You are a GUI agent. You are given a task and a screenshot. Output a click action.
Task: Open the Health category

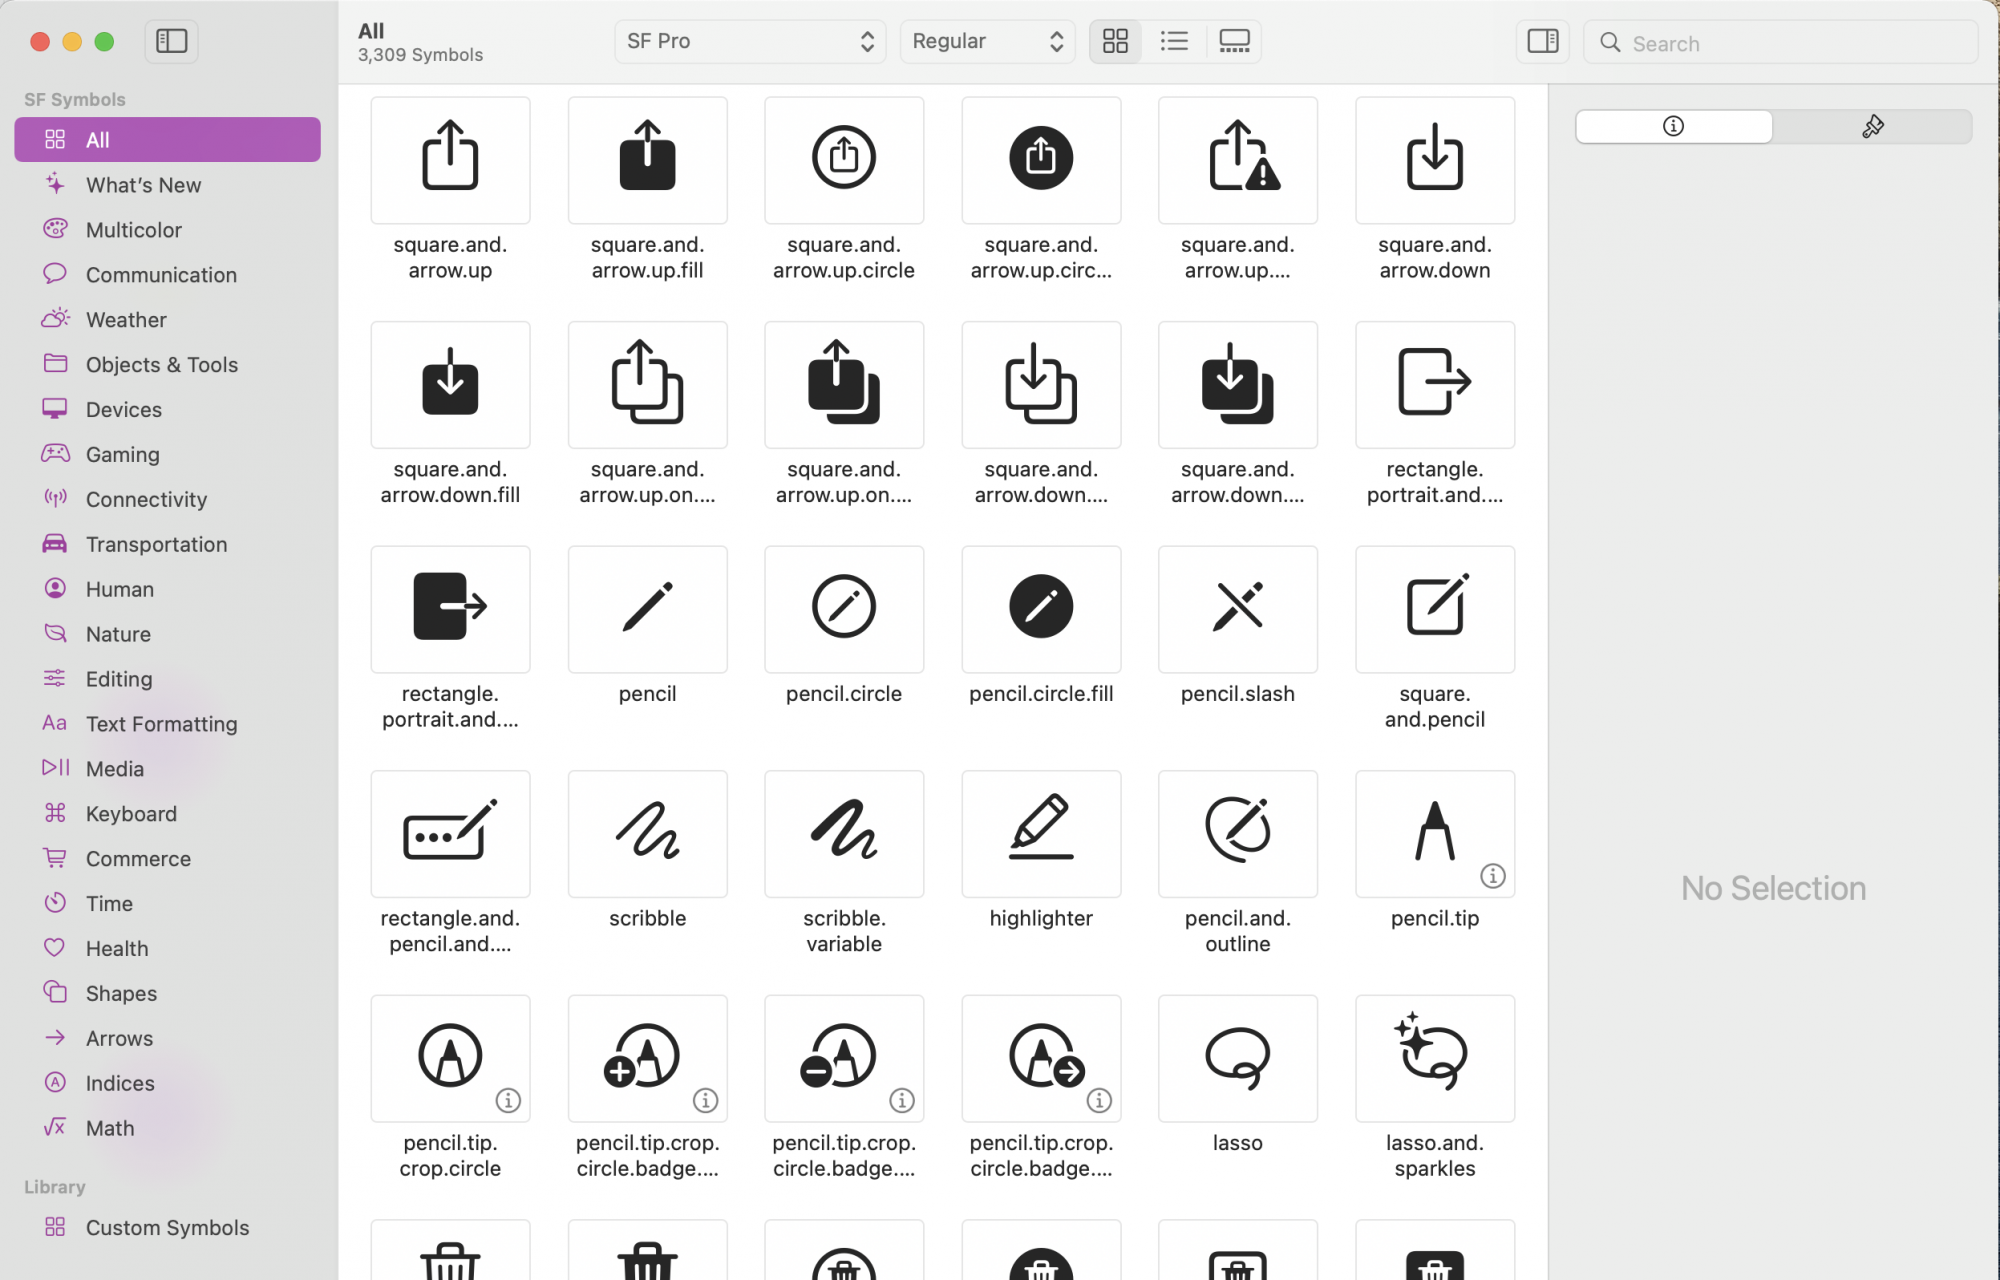[167, 948]
